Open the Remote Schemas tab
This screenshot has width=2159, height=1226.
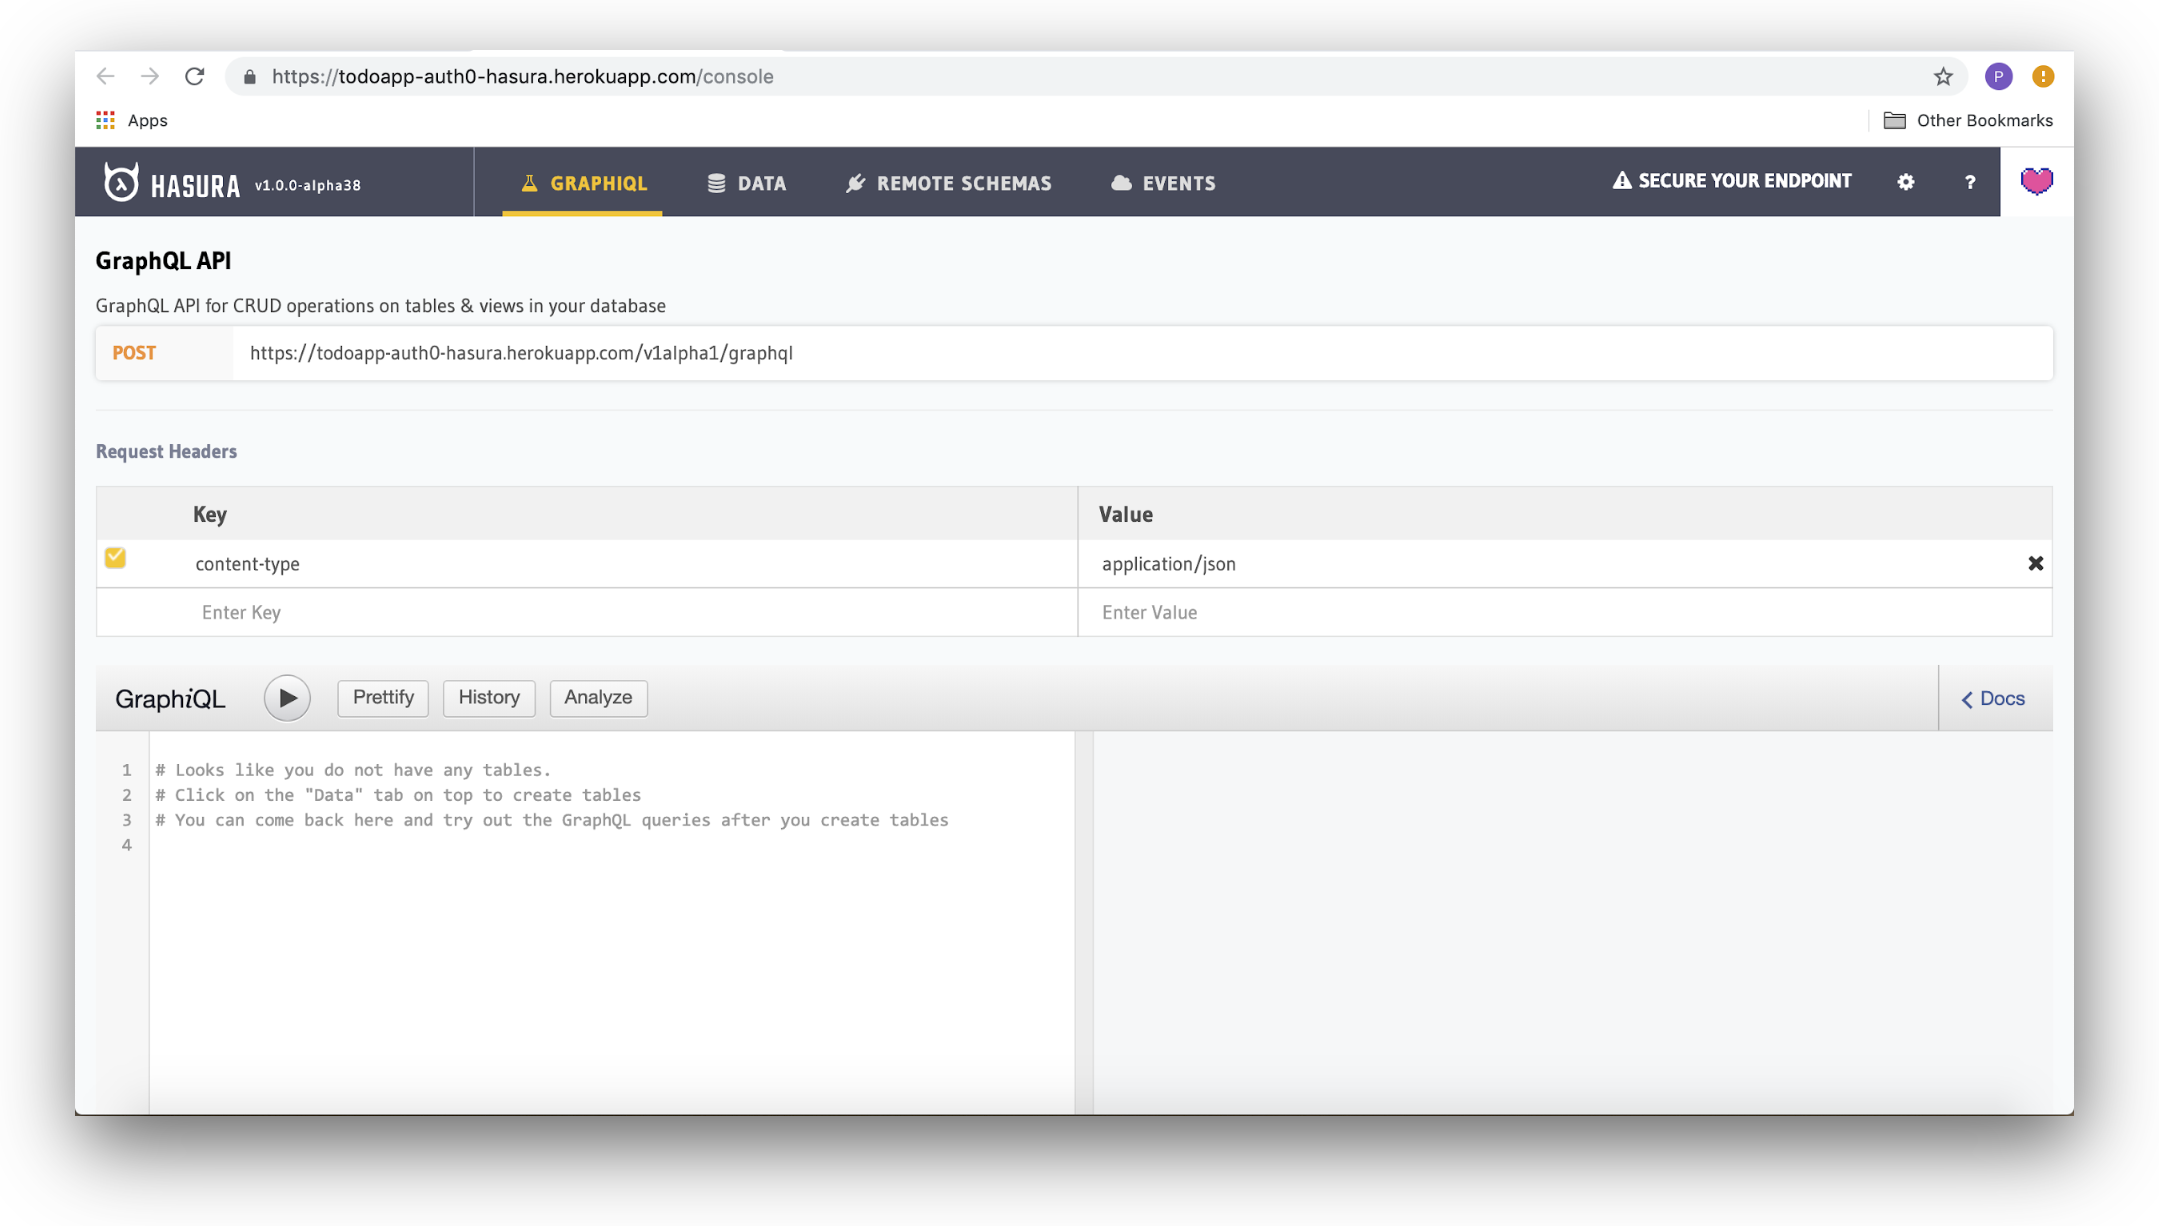coord(949,183)
